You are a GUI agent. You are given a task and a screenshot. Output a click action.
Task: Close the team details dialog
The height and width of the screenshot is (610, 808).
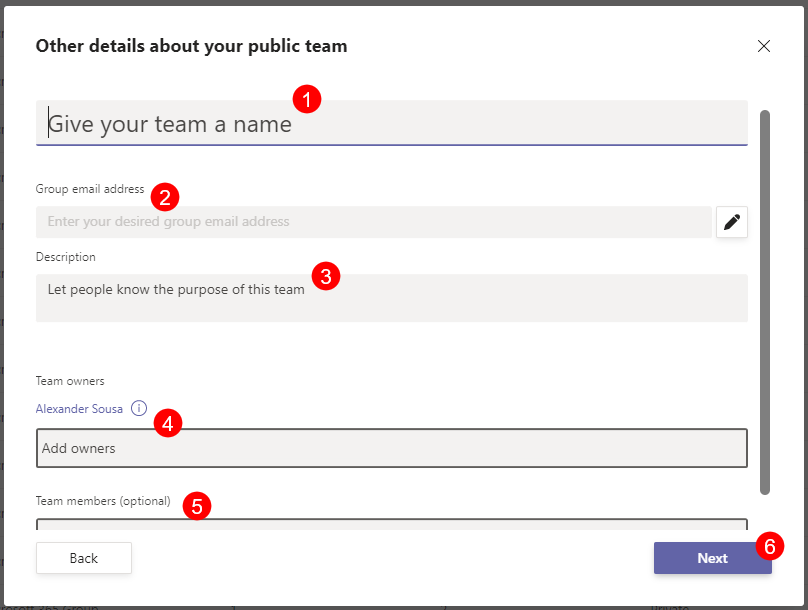tap(764, 46)
